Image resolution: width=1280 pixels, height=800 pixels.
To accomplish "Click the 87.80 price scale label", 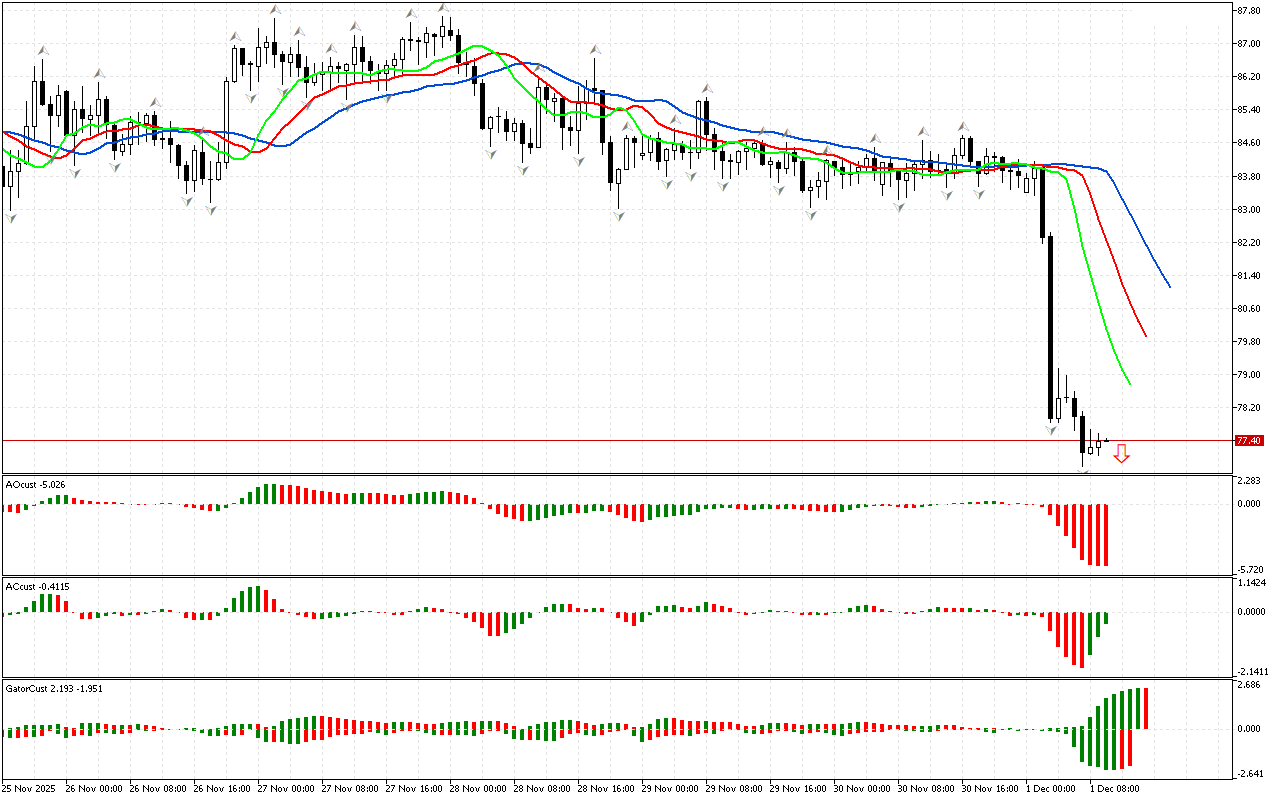I will pyautogui.click(x=1248, y=11).
